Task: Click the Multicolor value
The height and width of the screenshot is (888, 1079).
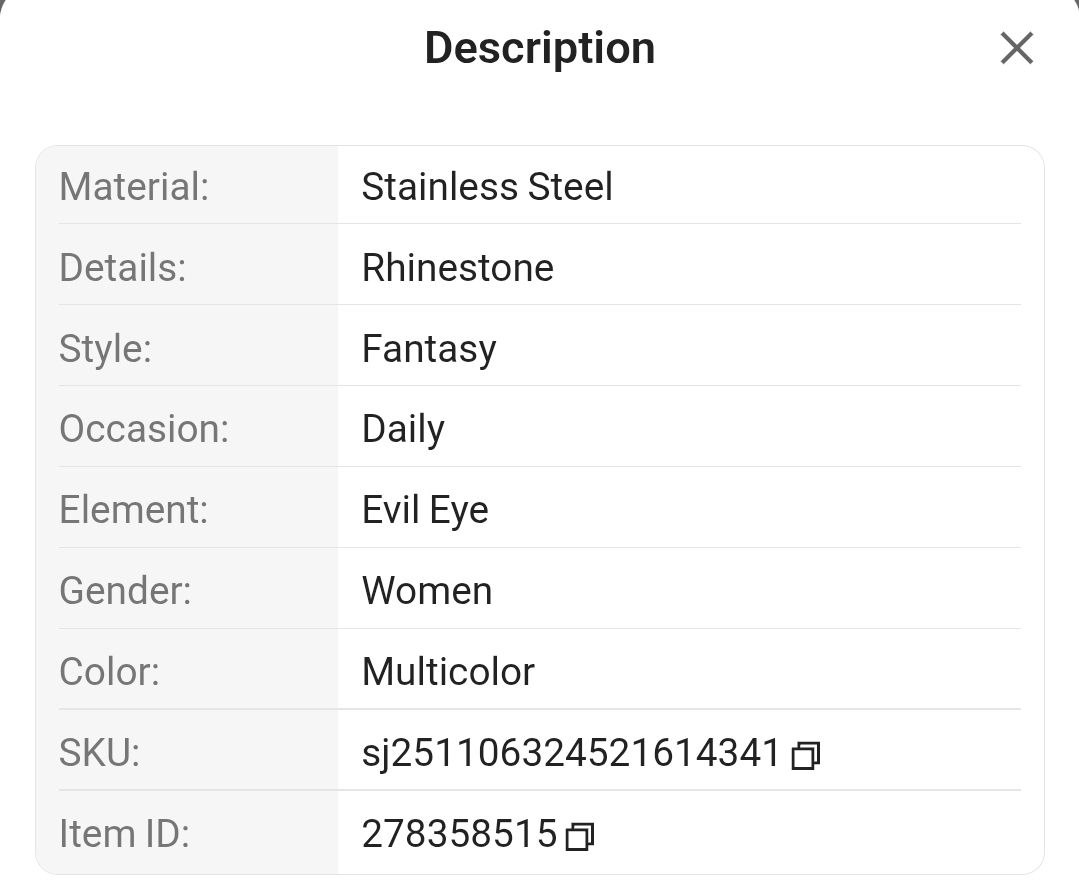Action: click(x=448, y=672)
